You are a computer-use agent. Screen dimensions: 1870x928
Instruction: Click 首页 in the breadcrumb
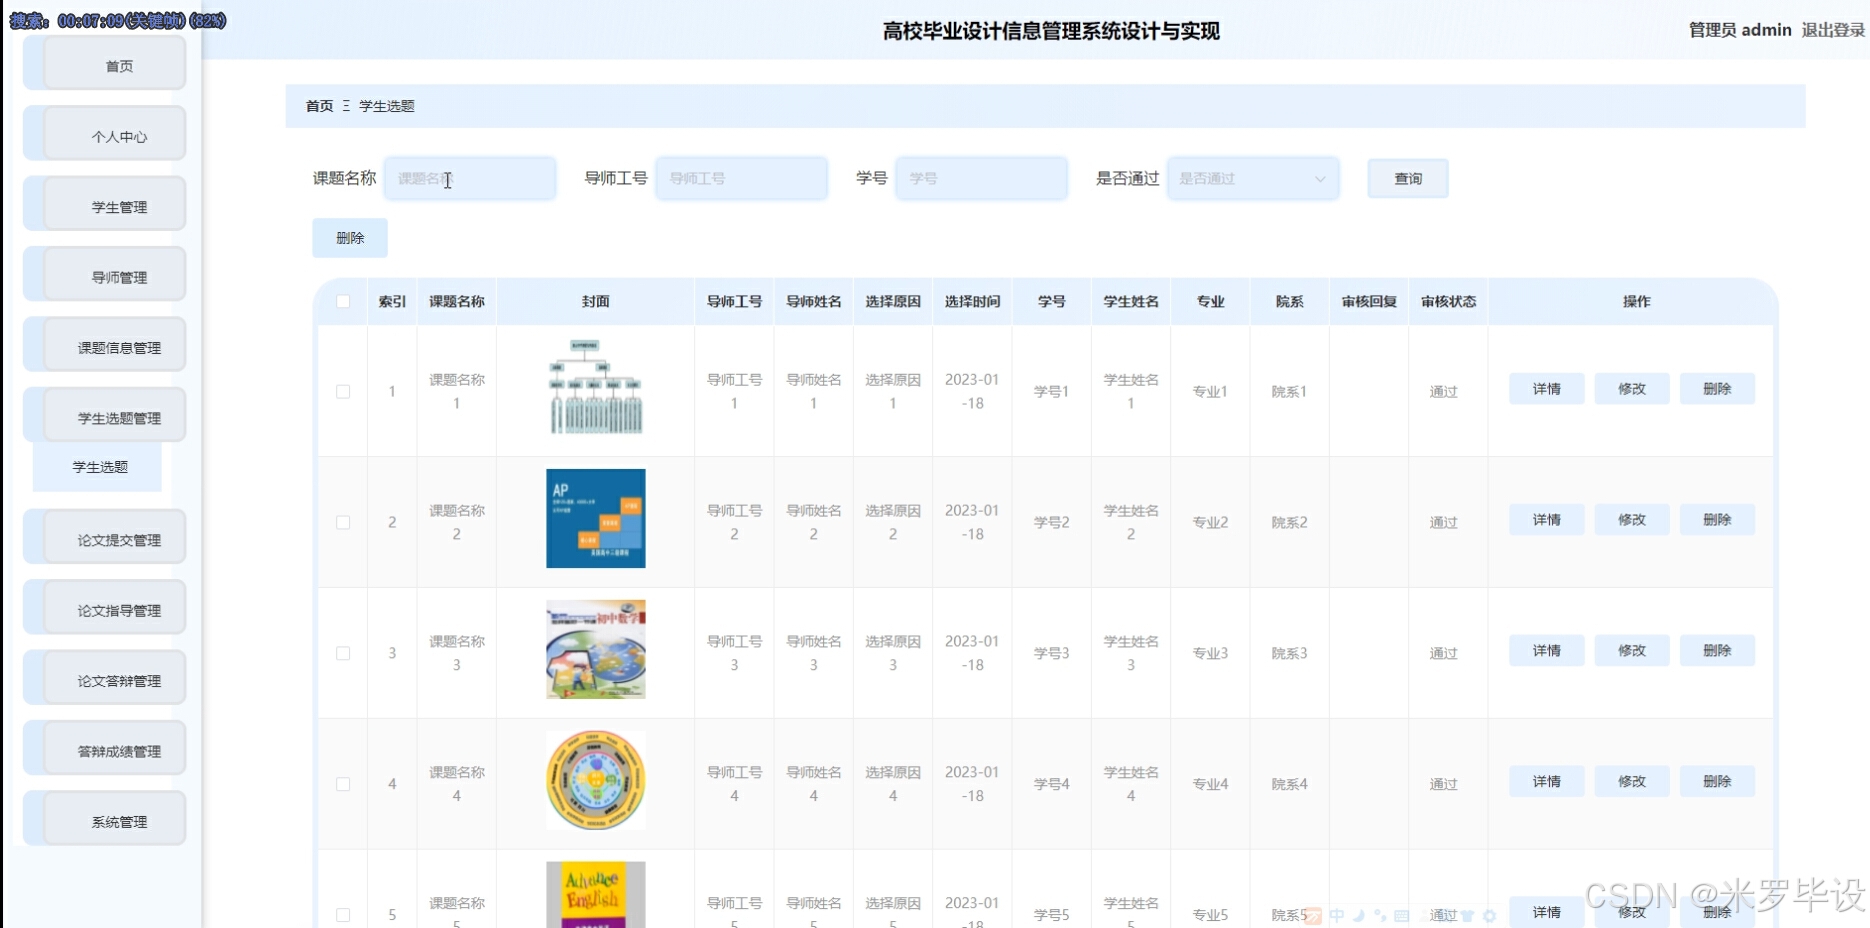coord(319,106)
